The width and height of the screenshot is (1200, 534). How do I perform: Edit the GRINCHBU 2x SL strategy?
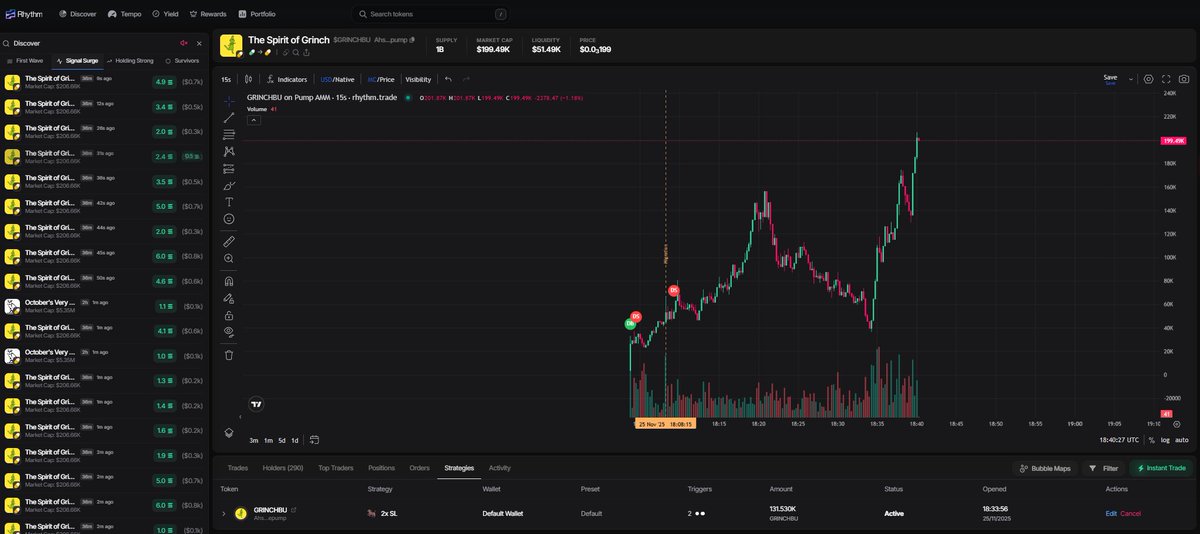[1110, 513]
